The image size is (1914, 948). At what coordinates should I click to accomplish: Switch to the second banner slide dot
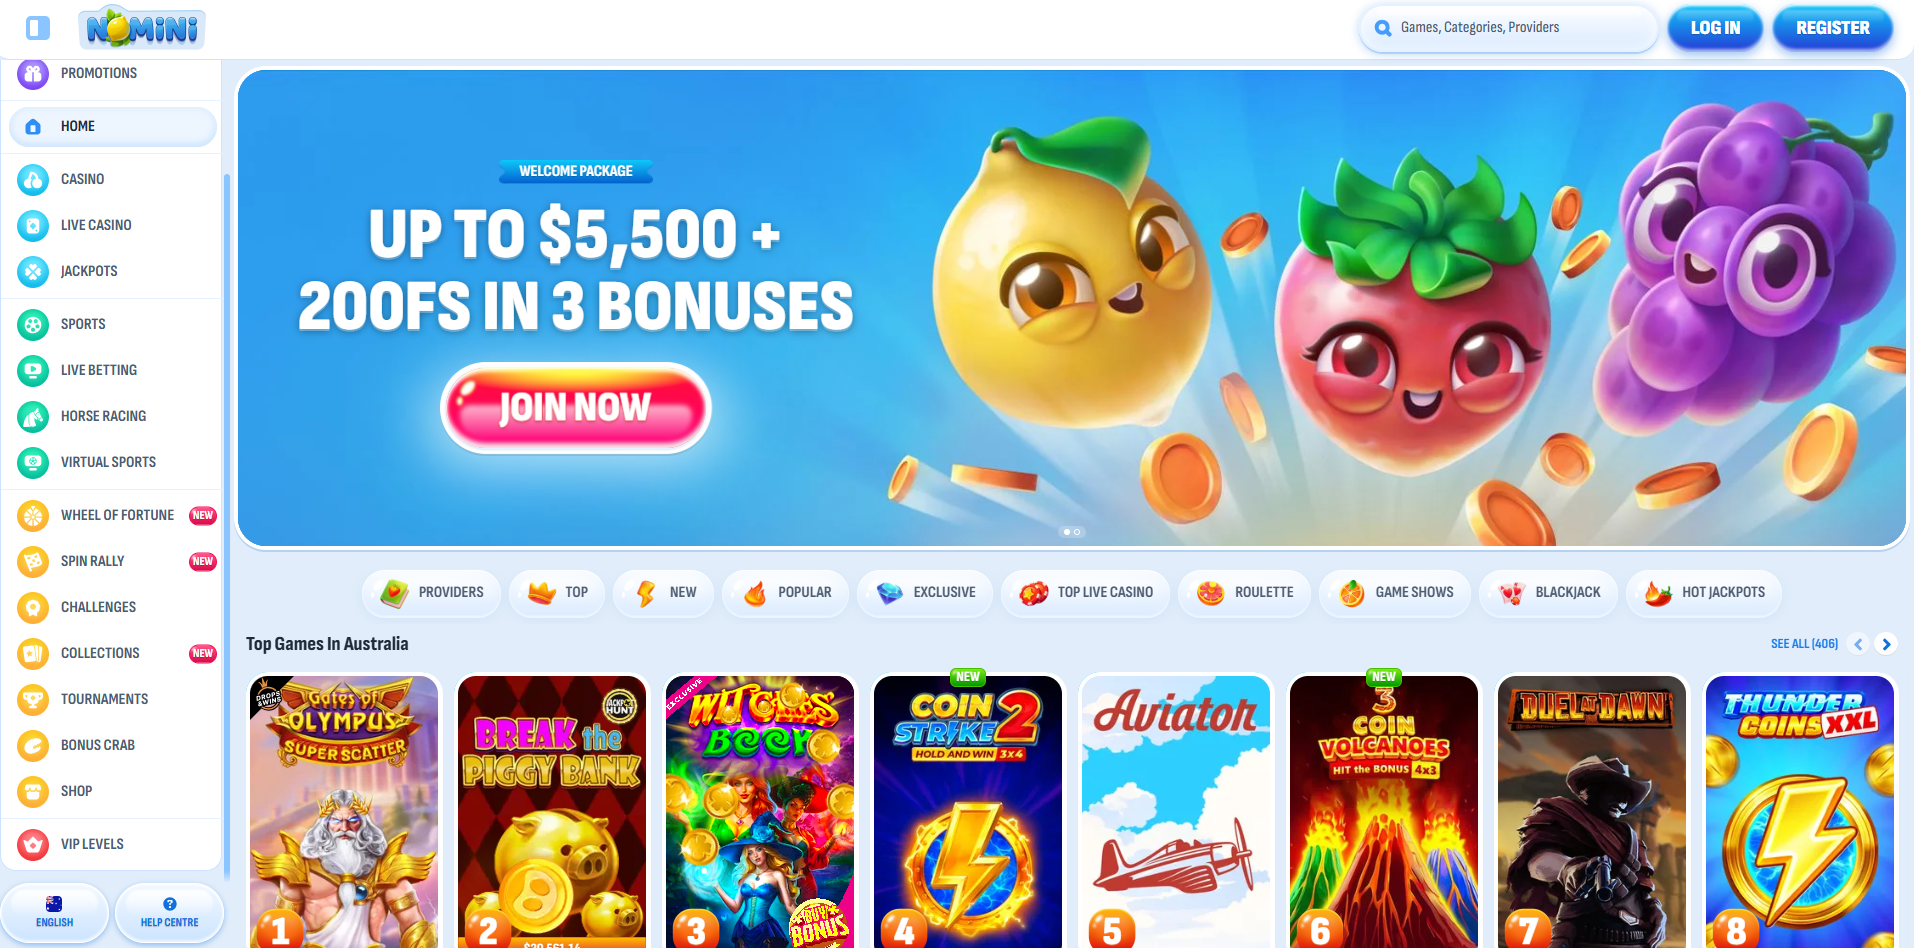click(1077, 532)
